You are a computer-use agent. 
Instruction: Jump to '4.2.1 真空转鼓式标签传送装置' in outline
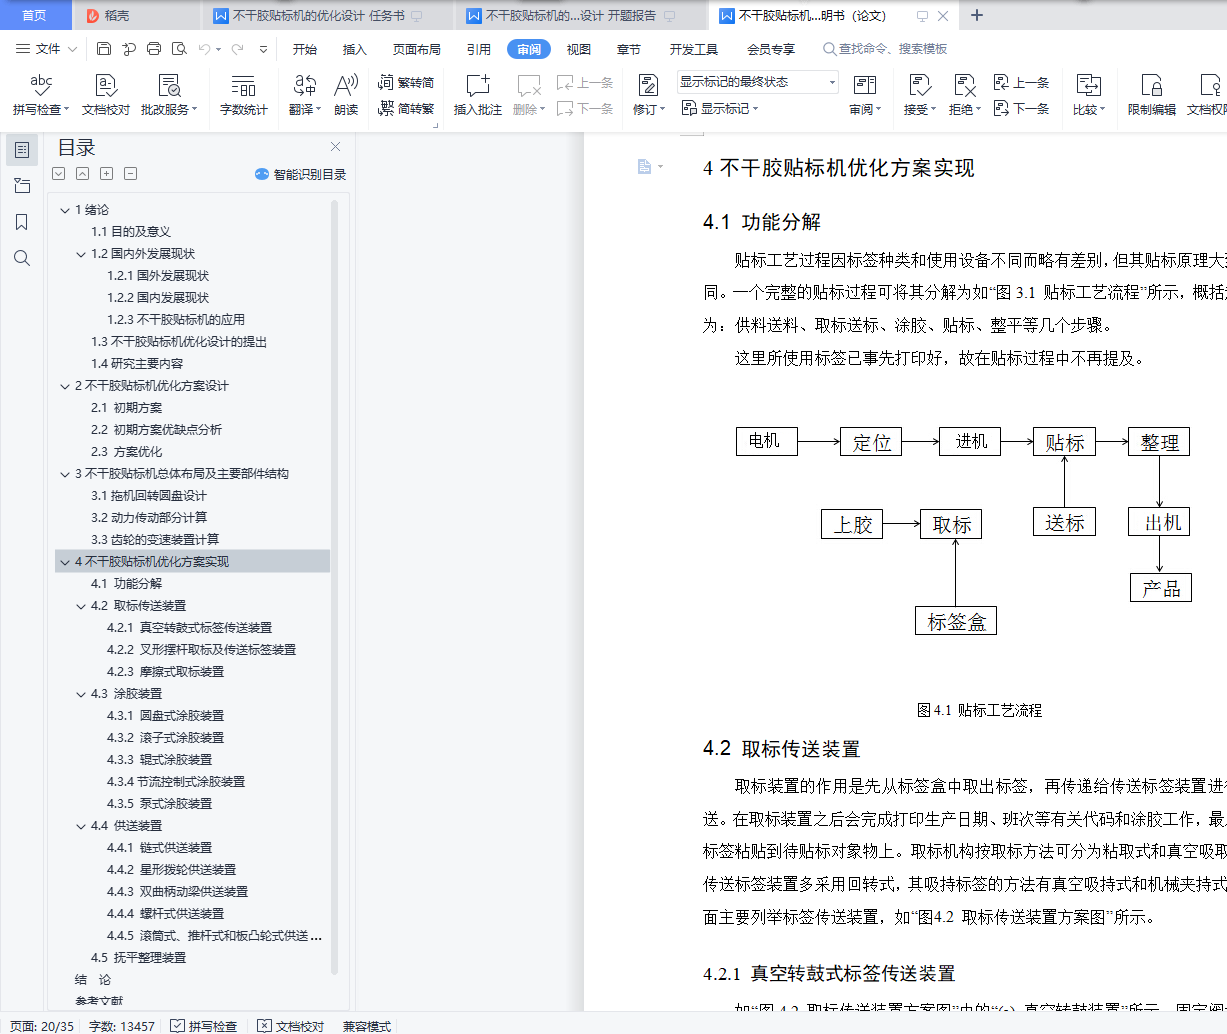[x=190, y=628]
